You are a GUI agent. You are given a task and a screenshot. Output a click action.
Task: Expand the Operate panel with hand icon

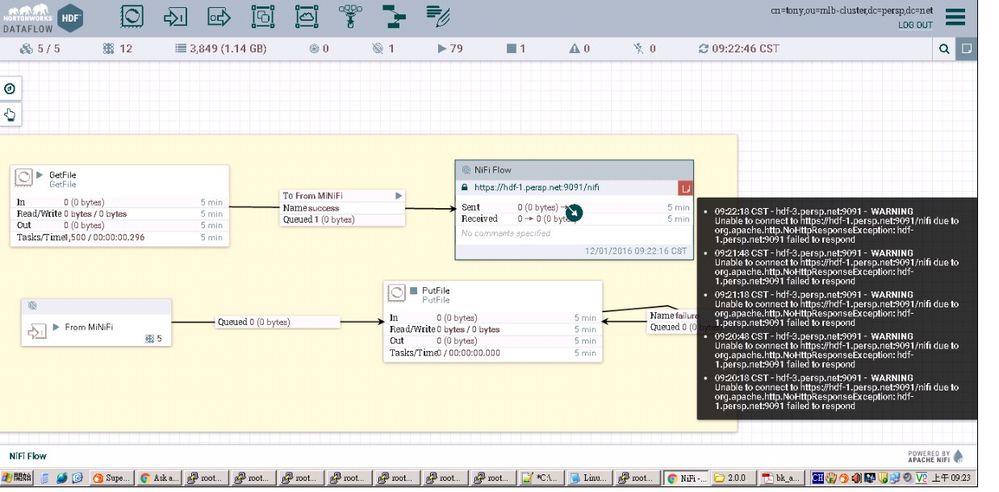tap(10, 115)
